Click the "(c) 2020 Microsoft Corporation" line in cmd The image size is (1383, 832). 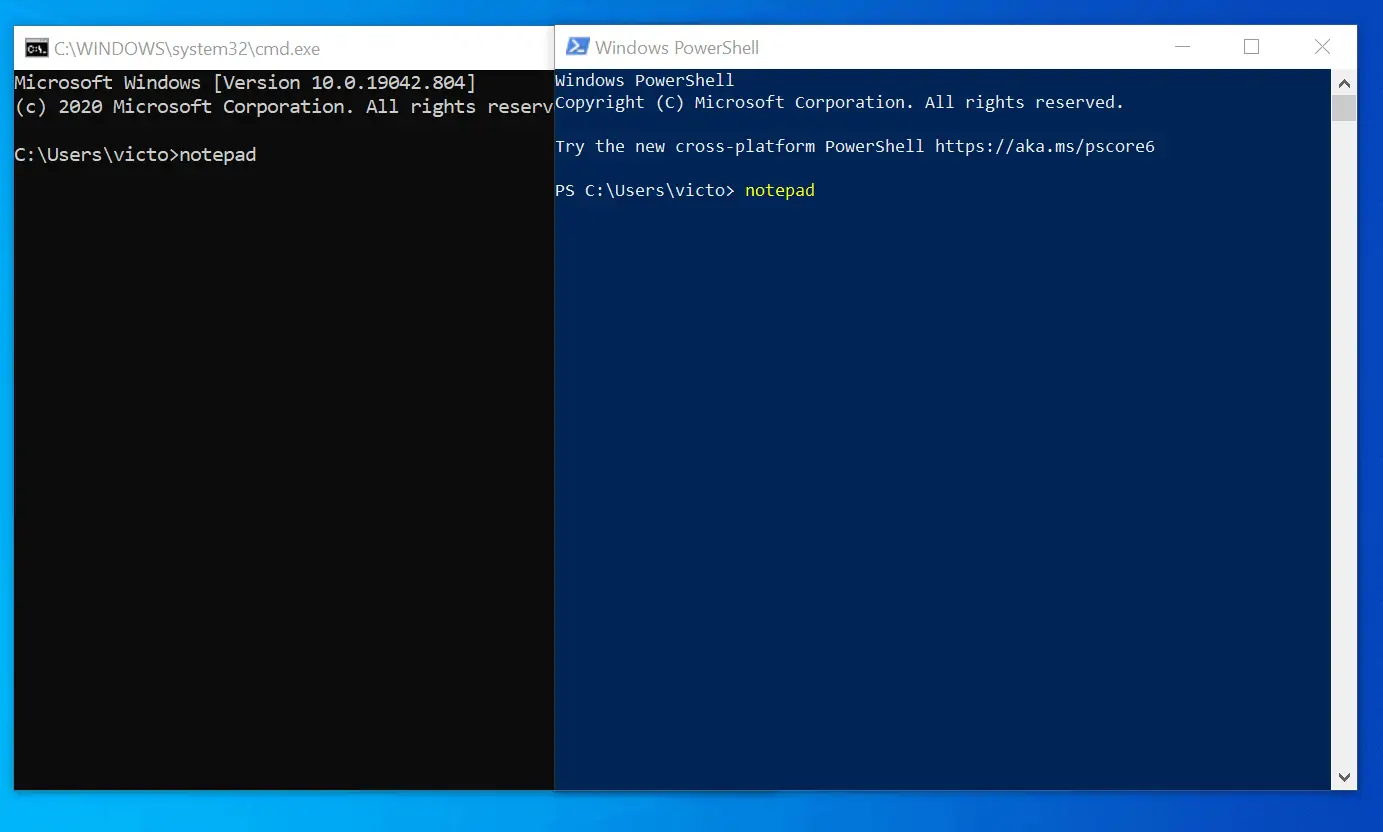coord(284,107)
